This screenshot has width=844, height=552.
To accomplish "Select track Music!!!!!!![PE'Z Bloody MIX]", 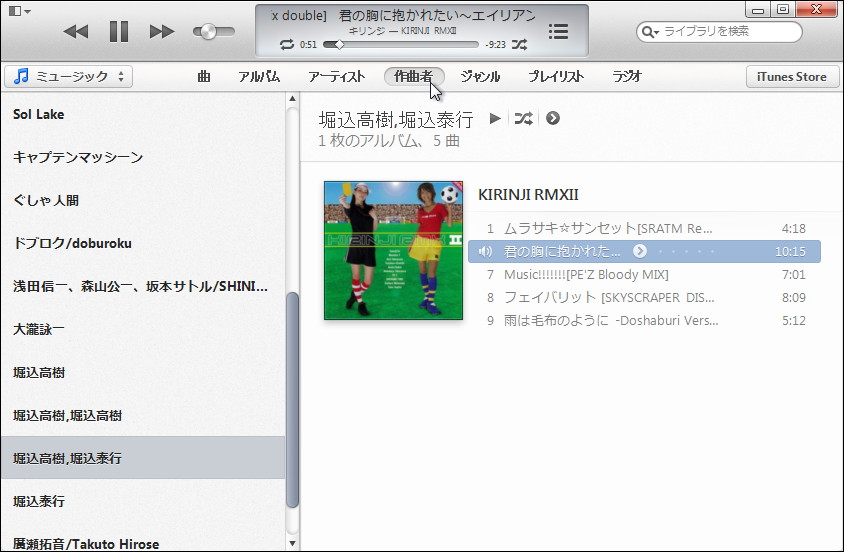I will click(644, 274).
